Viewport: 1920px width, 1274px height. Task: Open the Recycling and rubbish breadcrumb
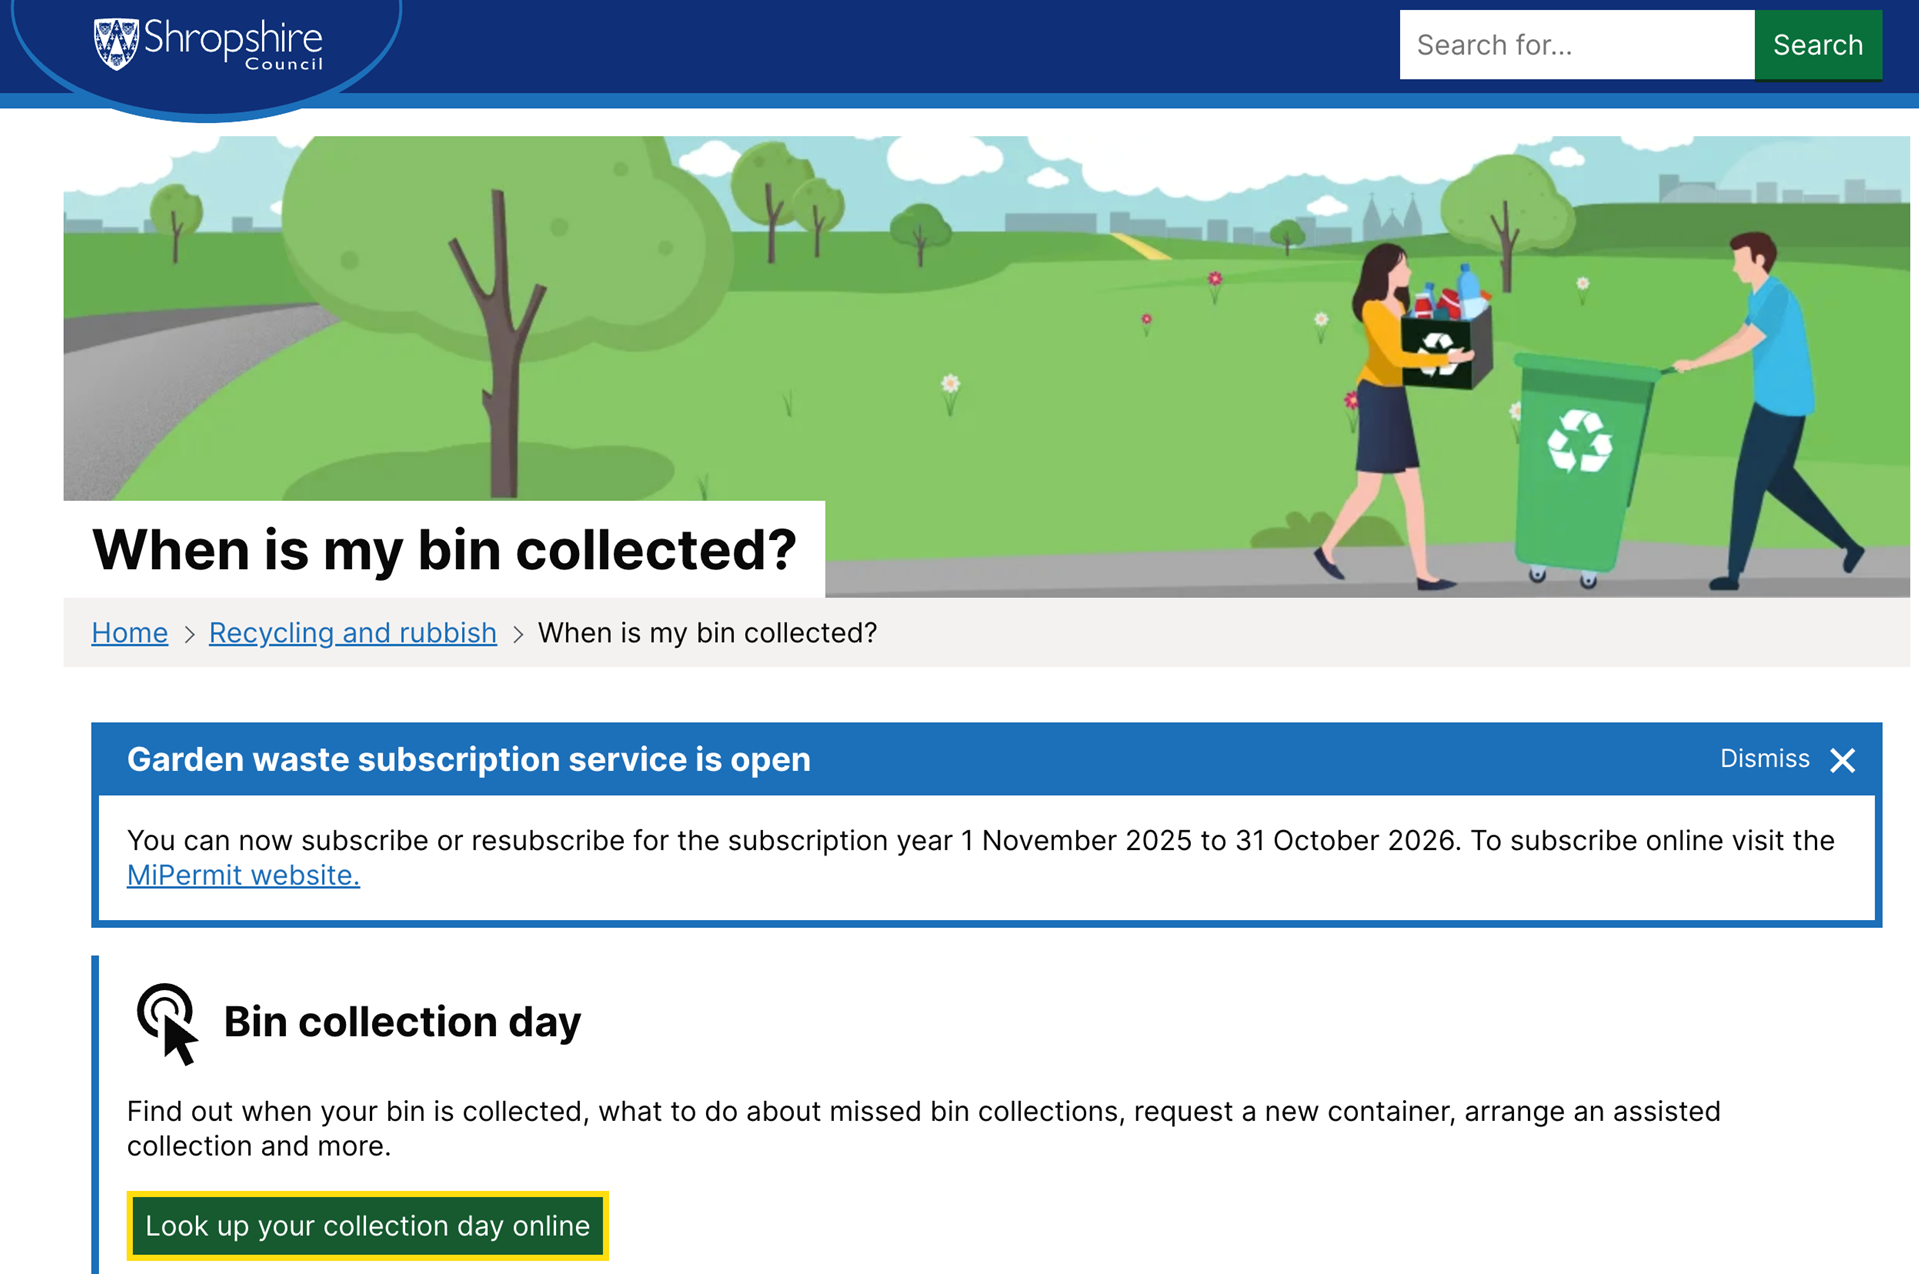tap(352, 633)
